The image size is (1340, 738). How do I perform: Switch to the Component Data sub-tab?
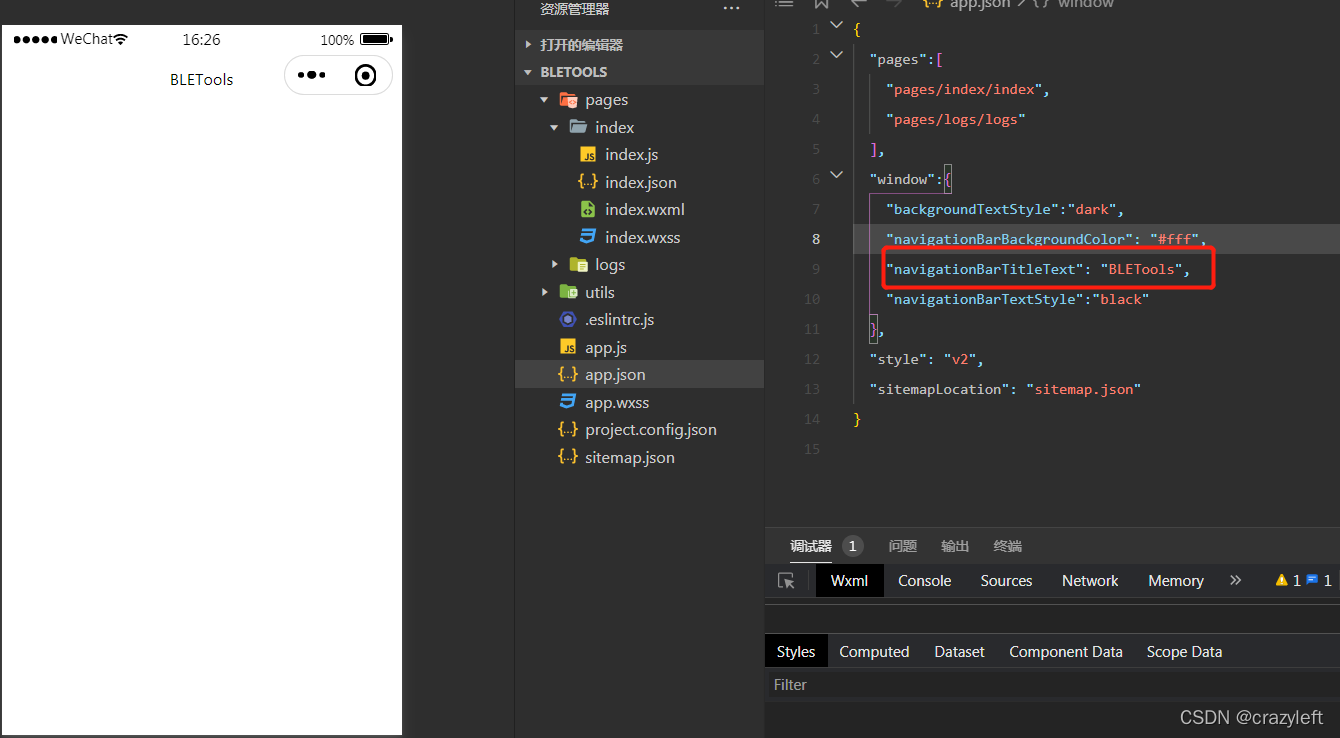click(x=1065, y=652)
